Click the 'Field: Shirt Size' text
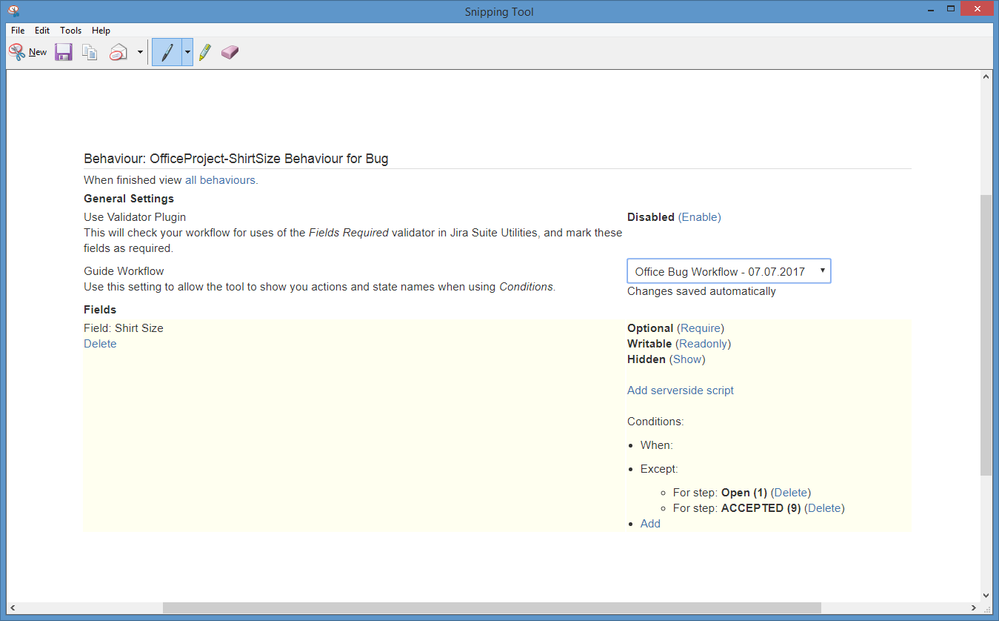The image size is (999, 621). (124, 329)
